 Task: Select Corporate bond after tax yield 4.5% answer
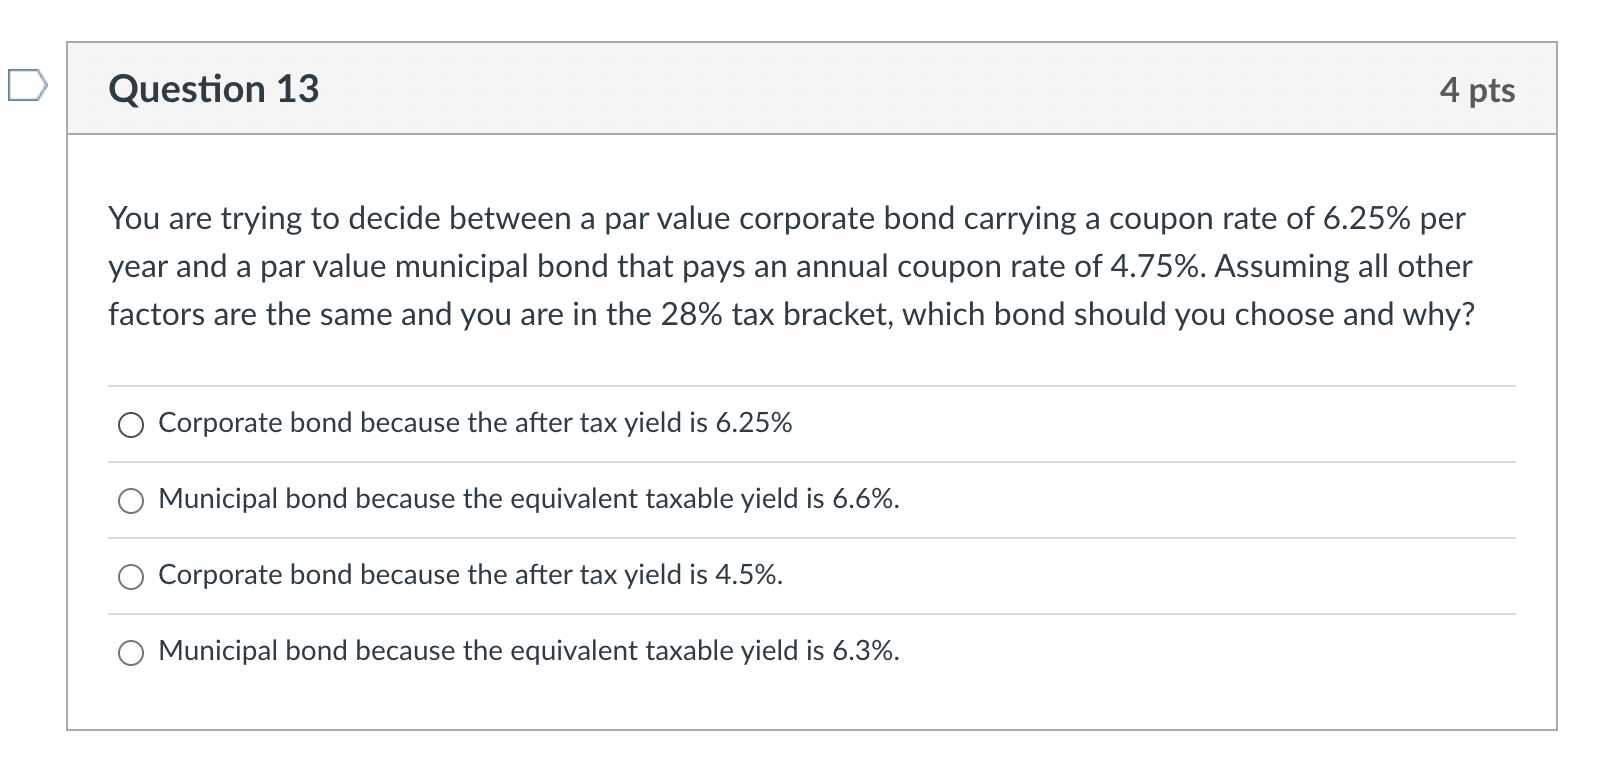click(x=131, y=576)
